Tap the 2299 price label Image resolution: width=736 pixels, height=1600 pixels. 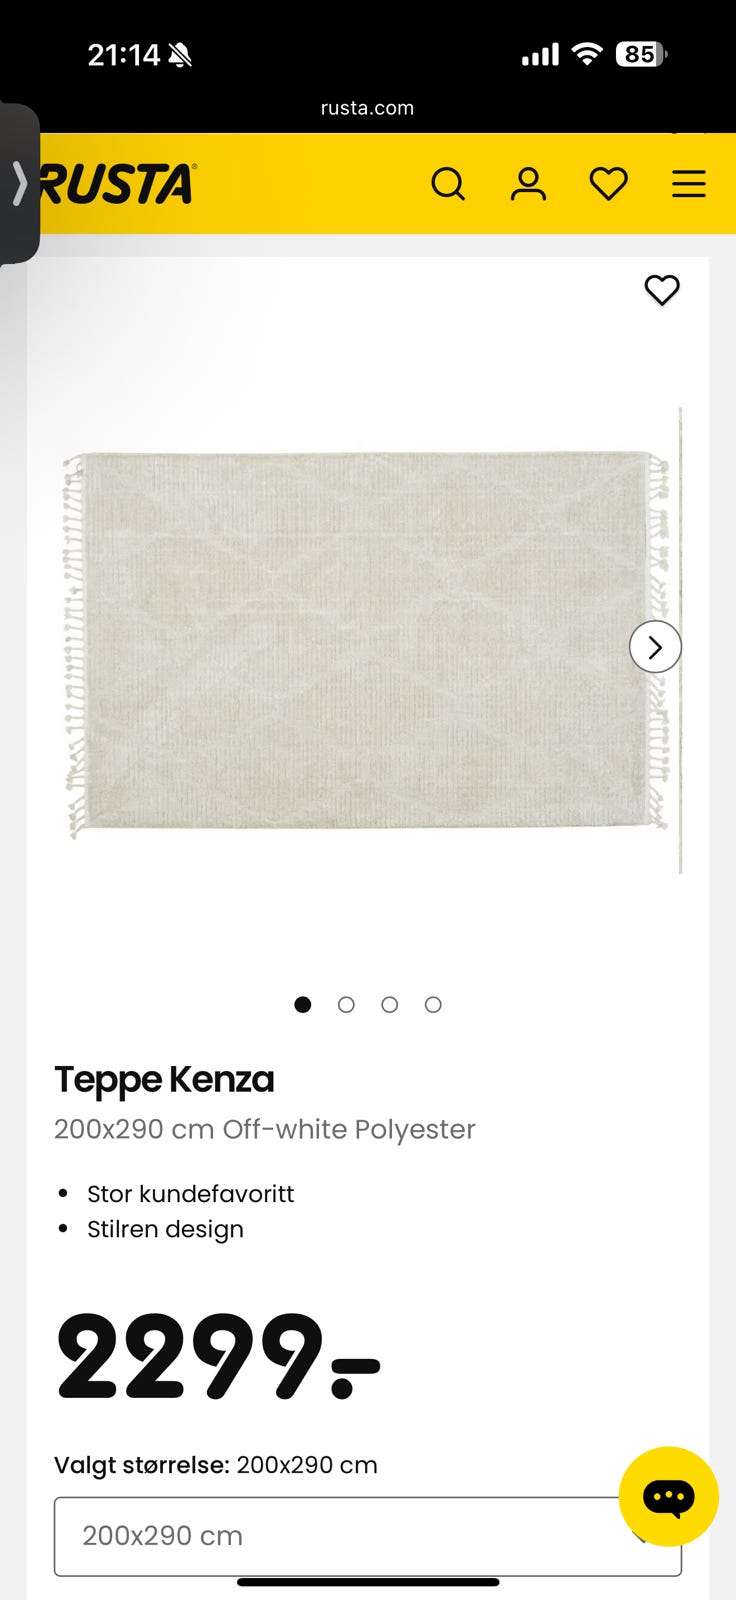click(217, 1356)
